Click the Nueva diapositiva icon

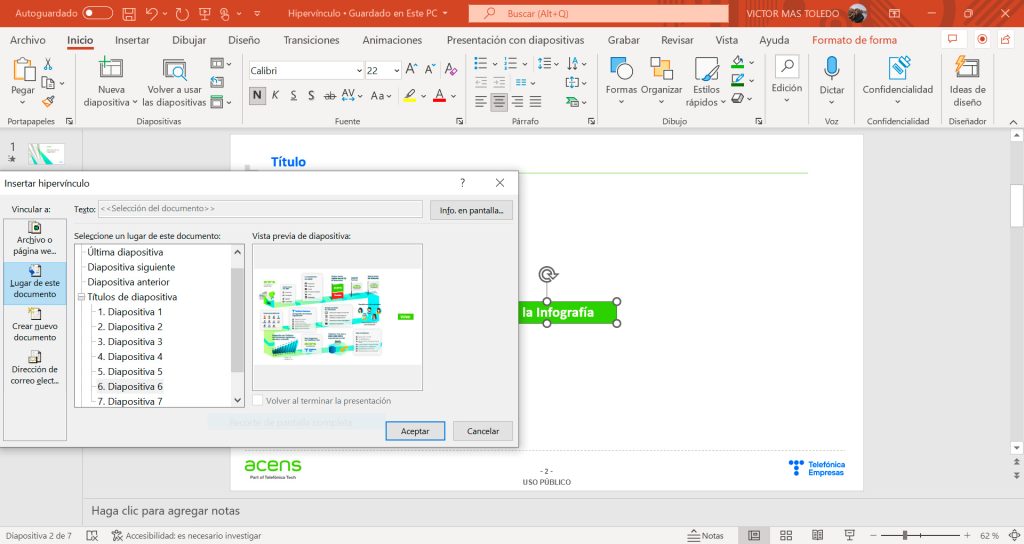click(x=110, y=68)
